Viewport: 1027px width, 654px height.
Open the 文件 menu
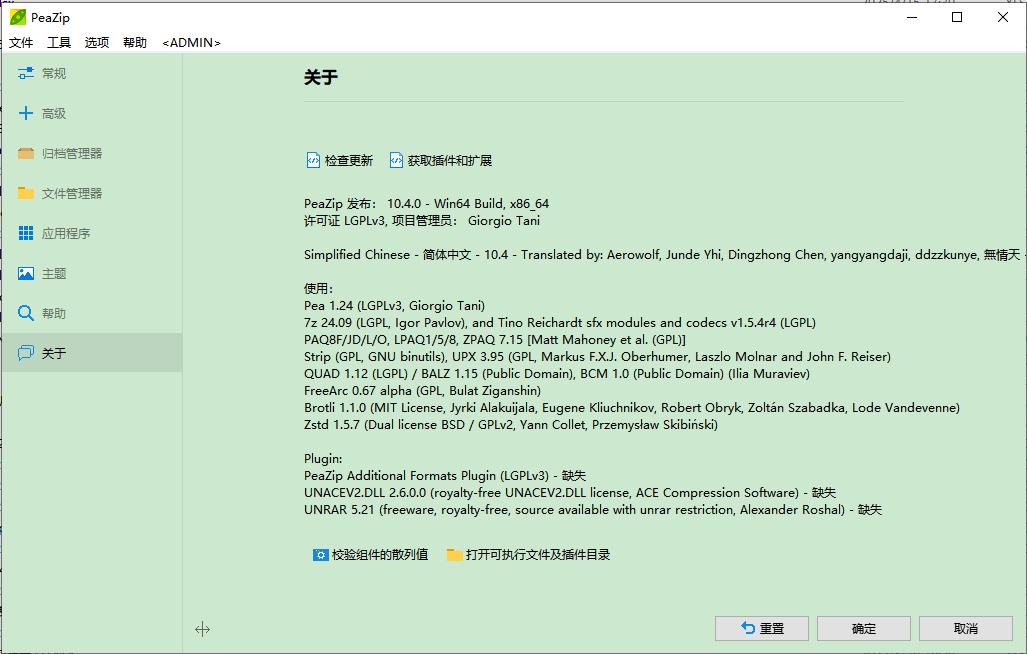21,43
